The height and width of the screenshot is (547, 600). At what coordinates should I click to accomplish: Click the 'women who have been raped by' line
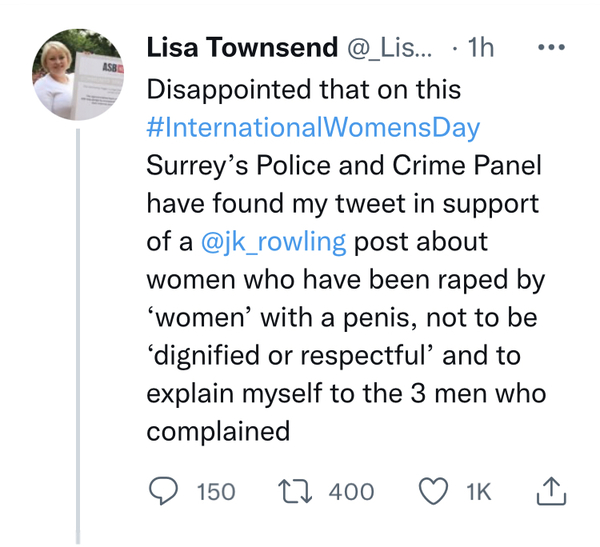coord(345,279)
